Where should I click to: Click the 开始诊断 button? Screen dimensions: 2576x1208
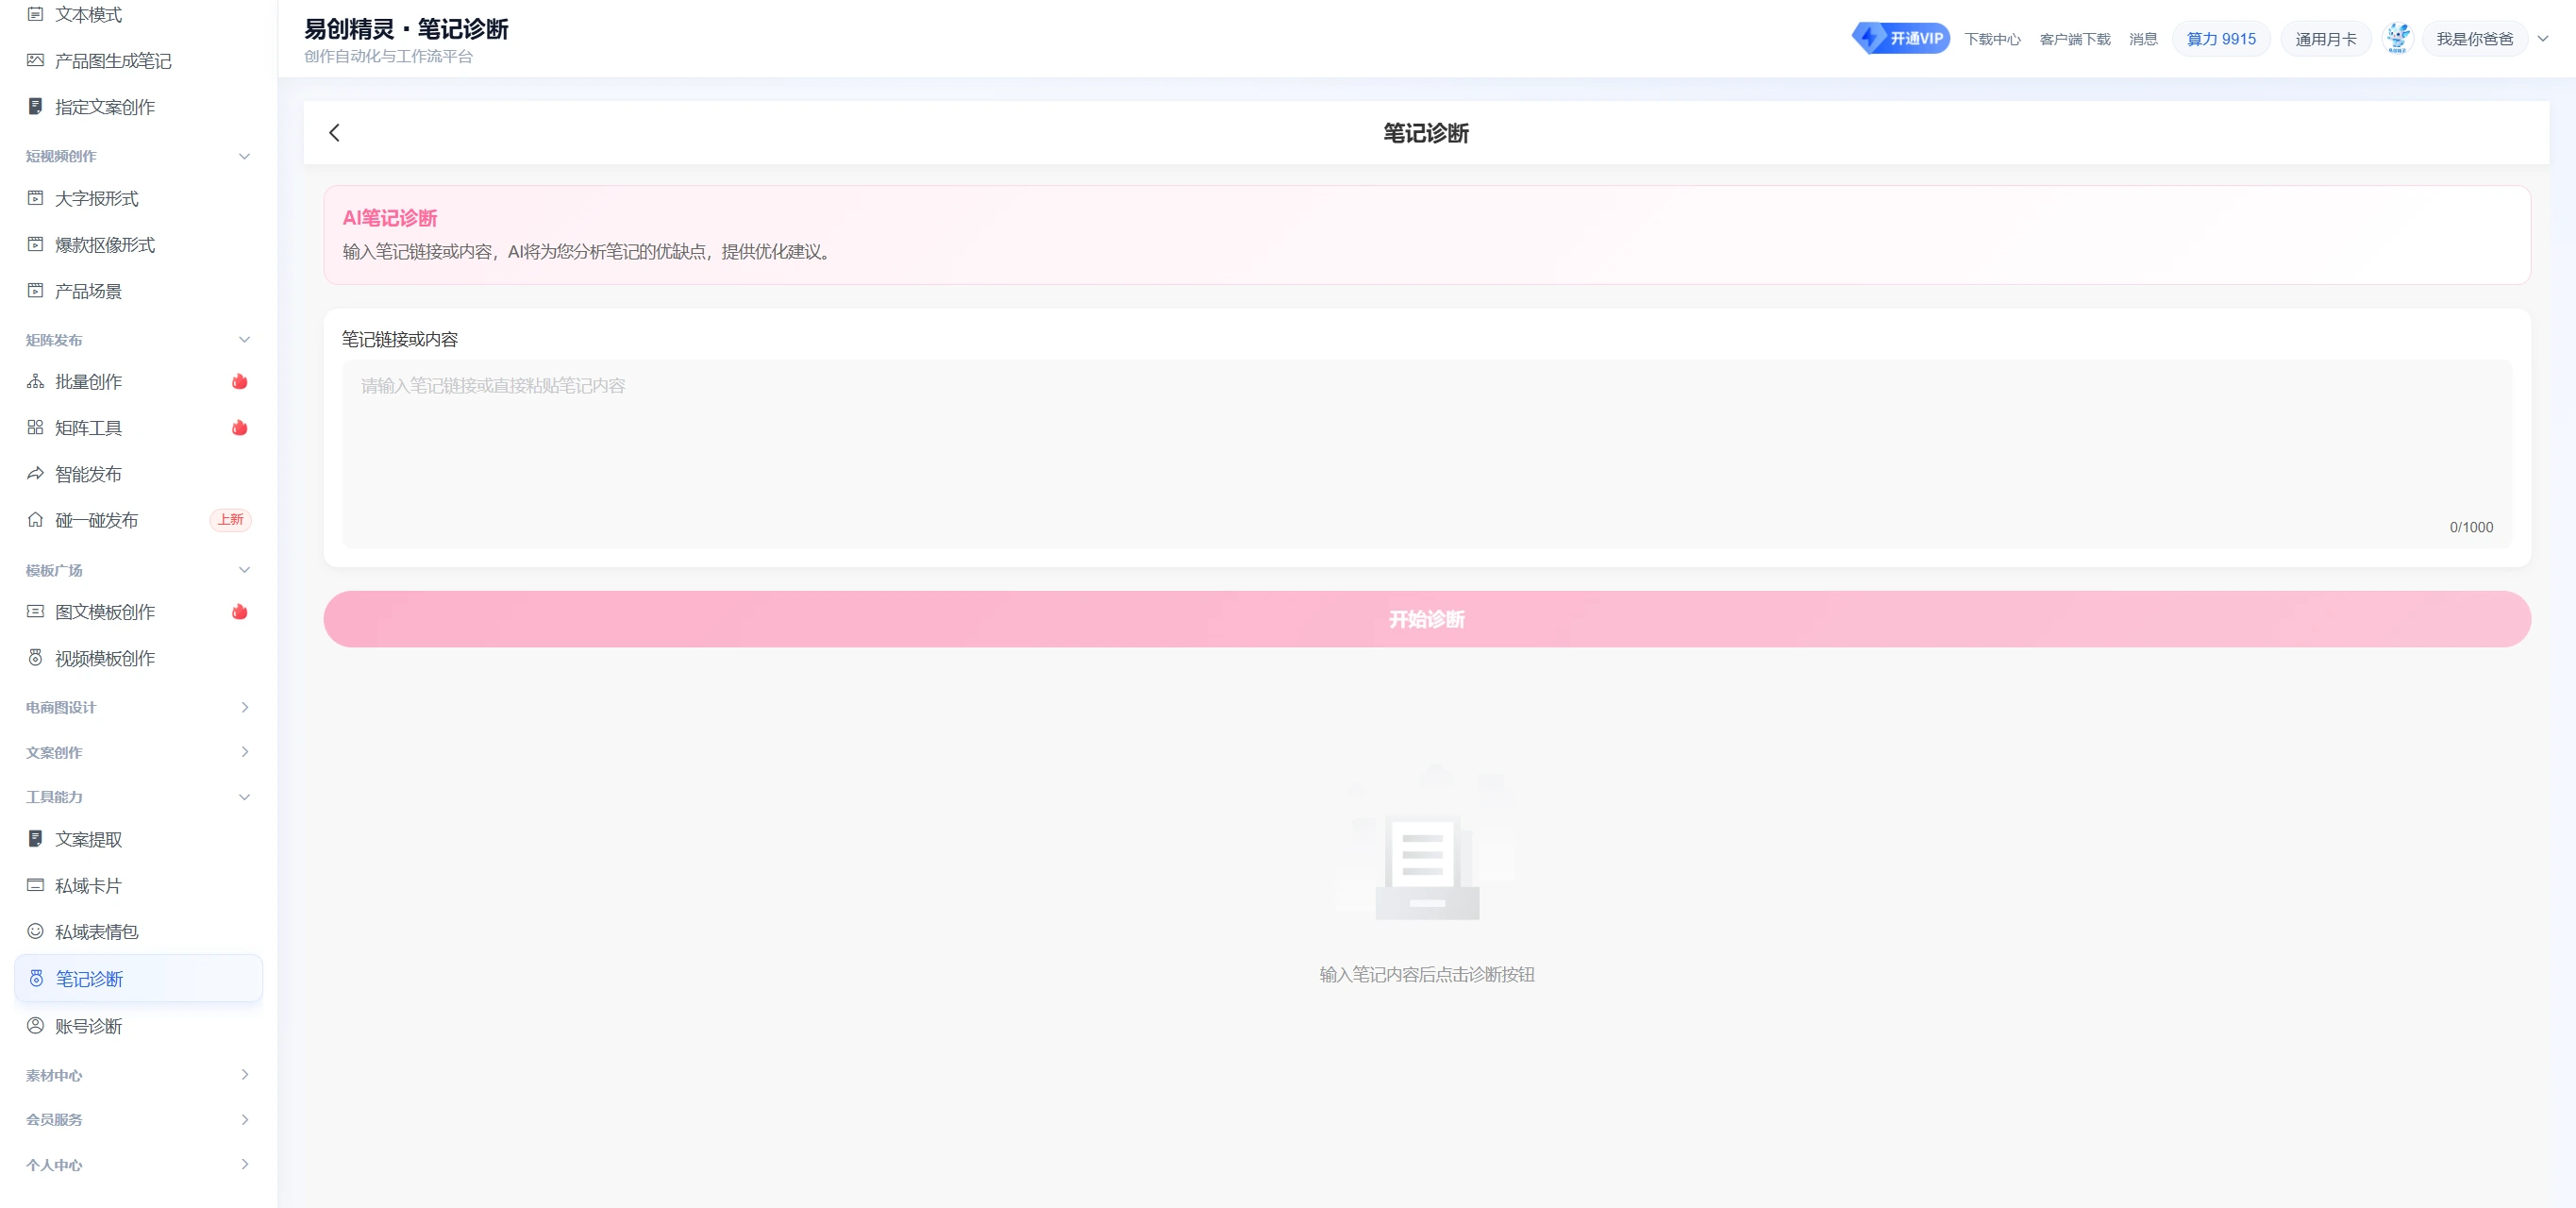pyautogui.click(x=1427, y=619)
